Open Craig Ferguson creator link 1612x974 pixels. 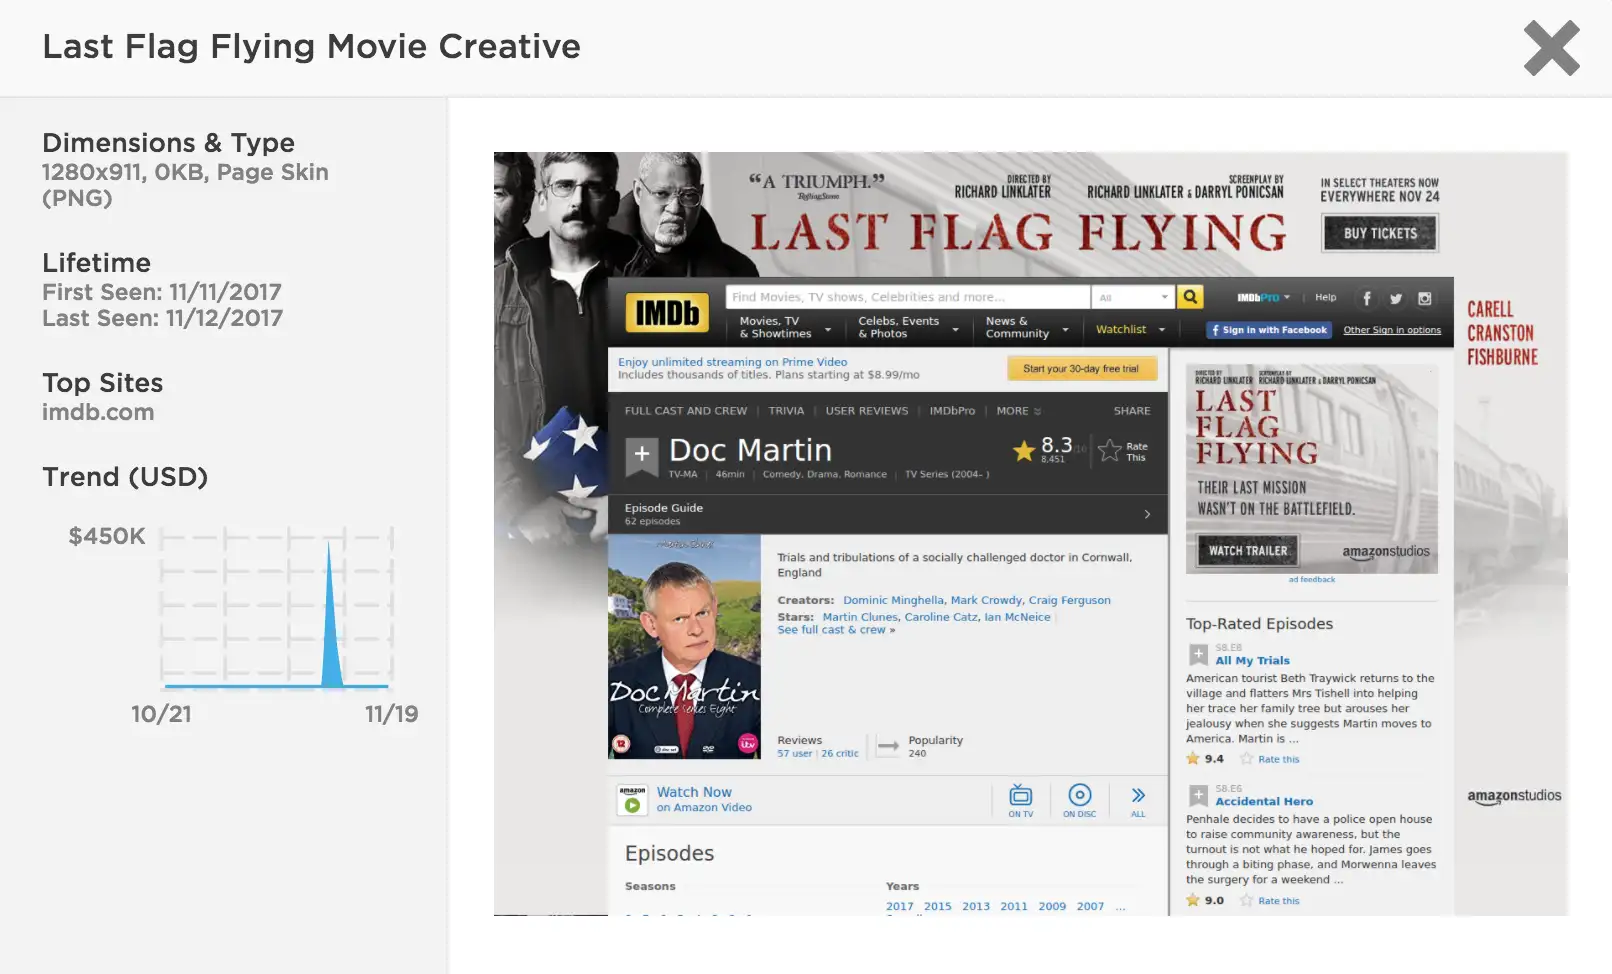pos(1069,600)
